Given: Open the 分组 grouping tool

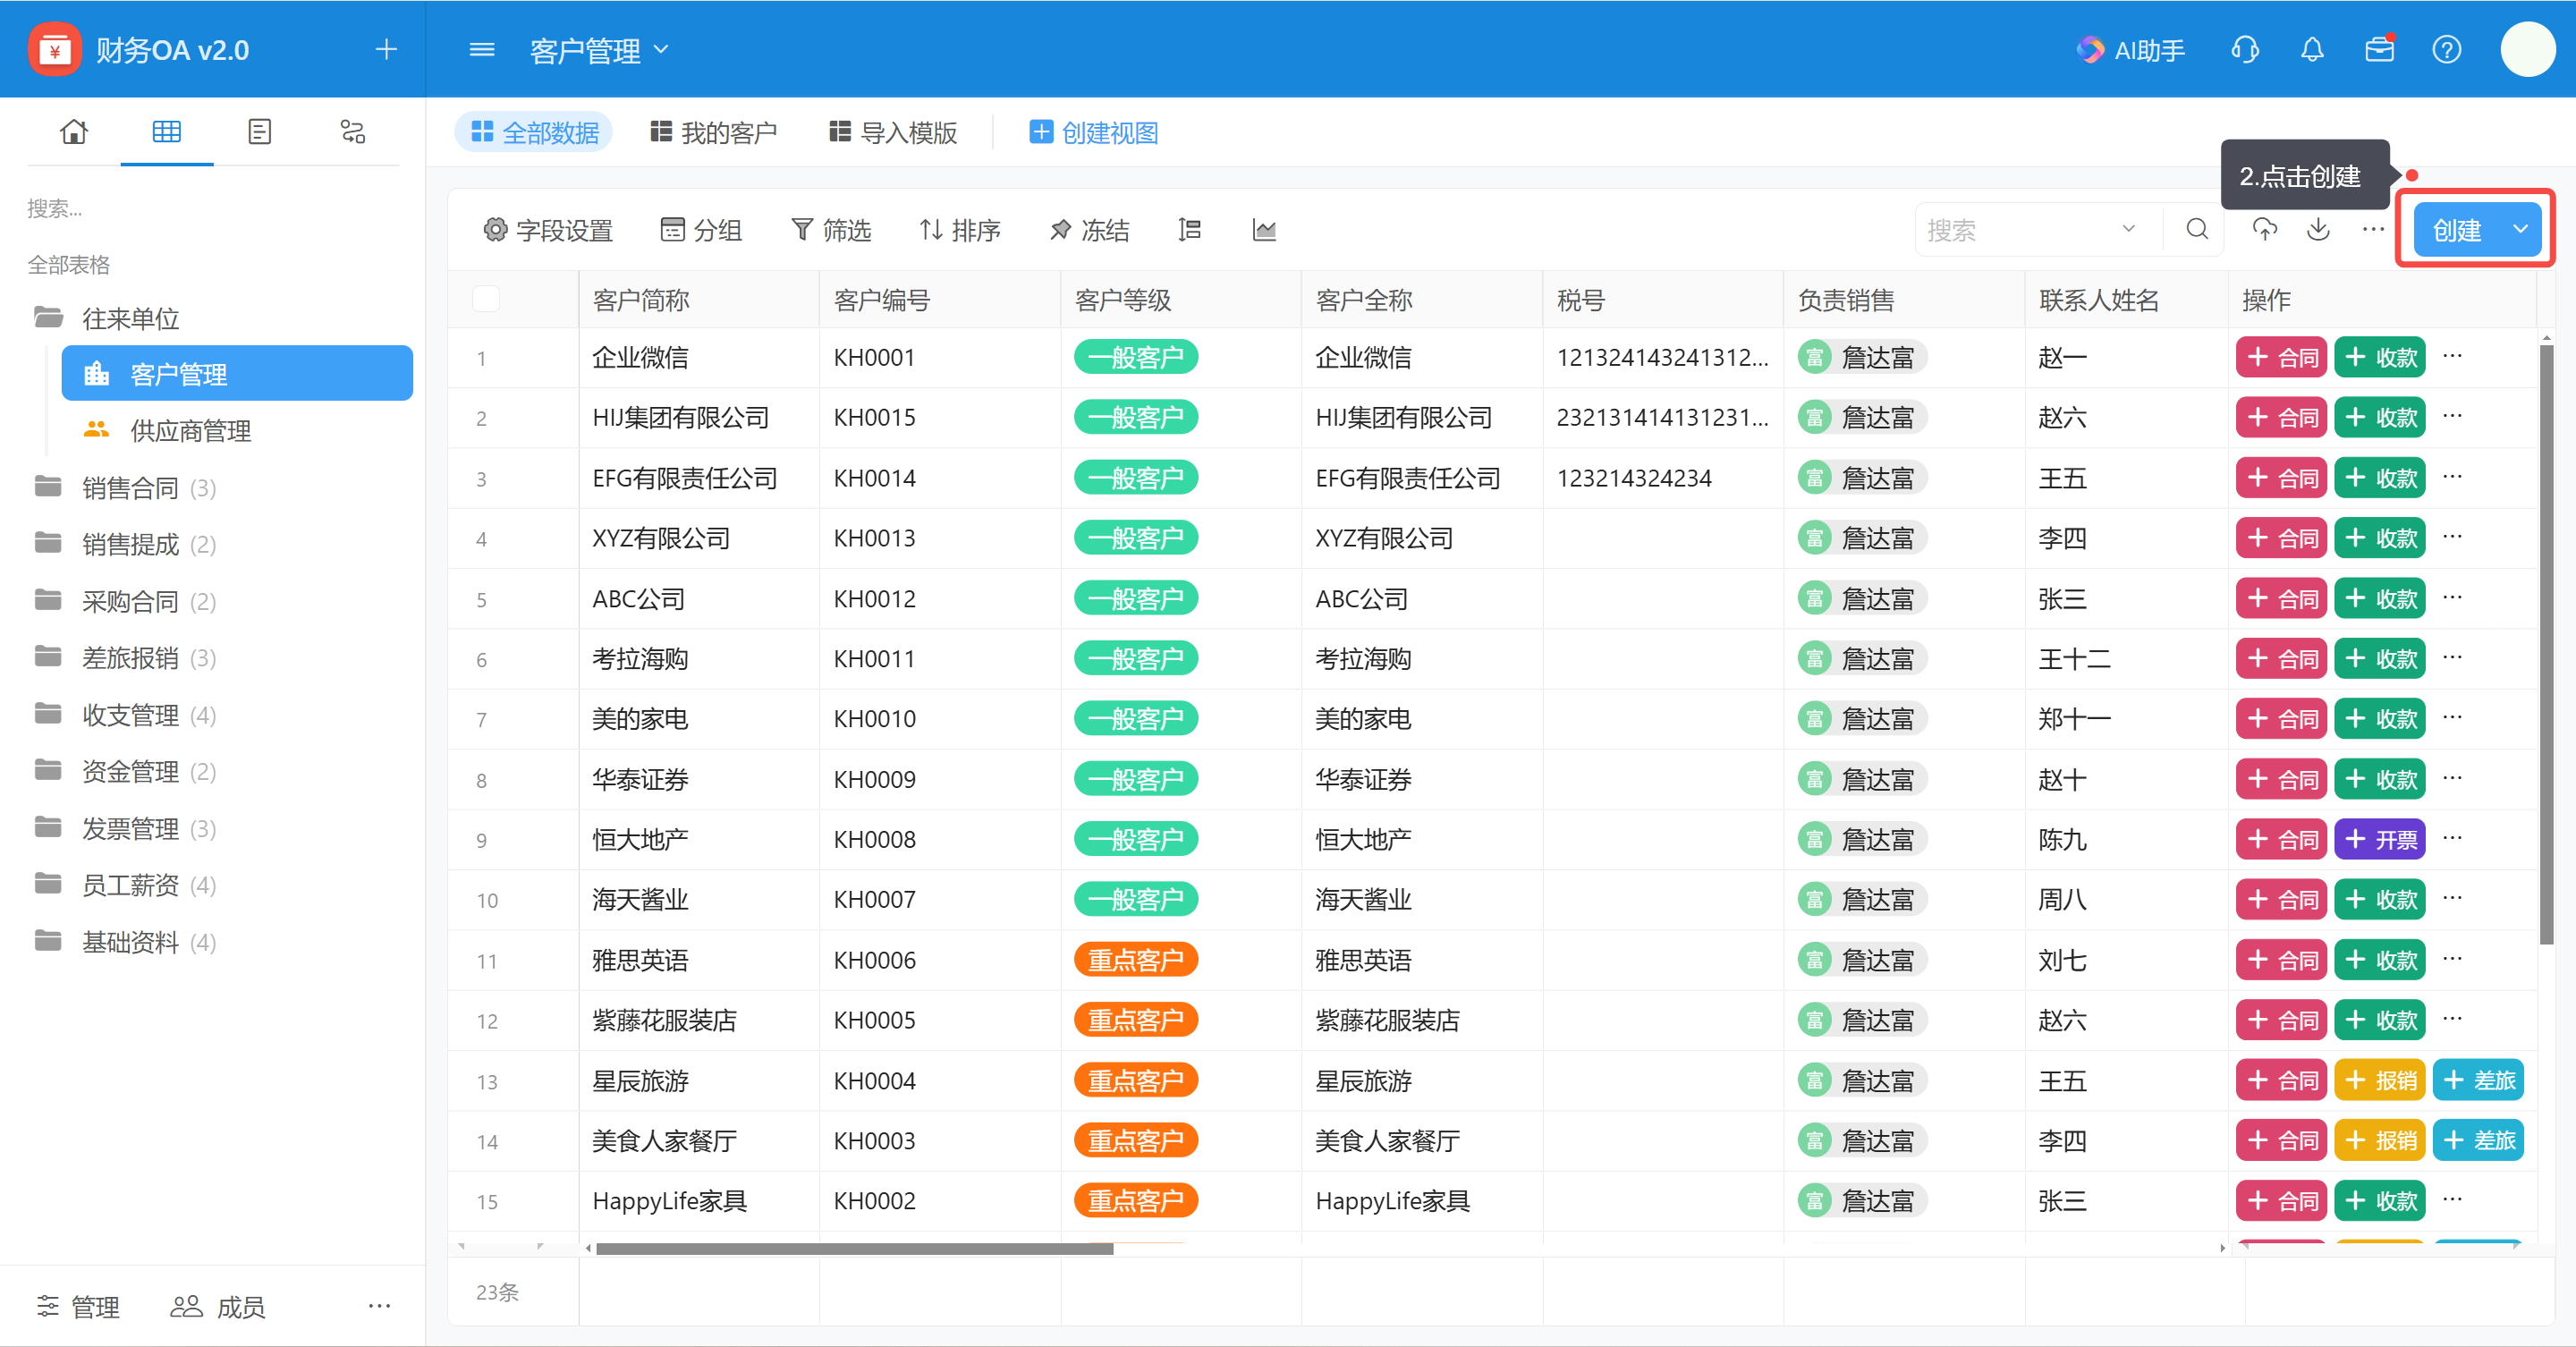Looking at the screenshot, I should [x=701, y=230].
